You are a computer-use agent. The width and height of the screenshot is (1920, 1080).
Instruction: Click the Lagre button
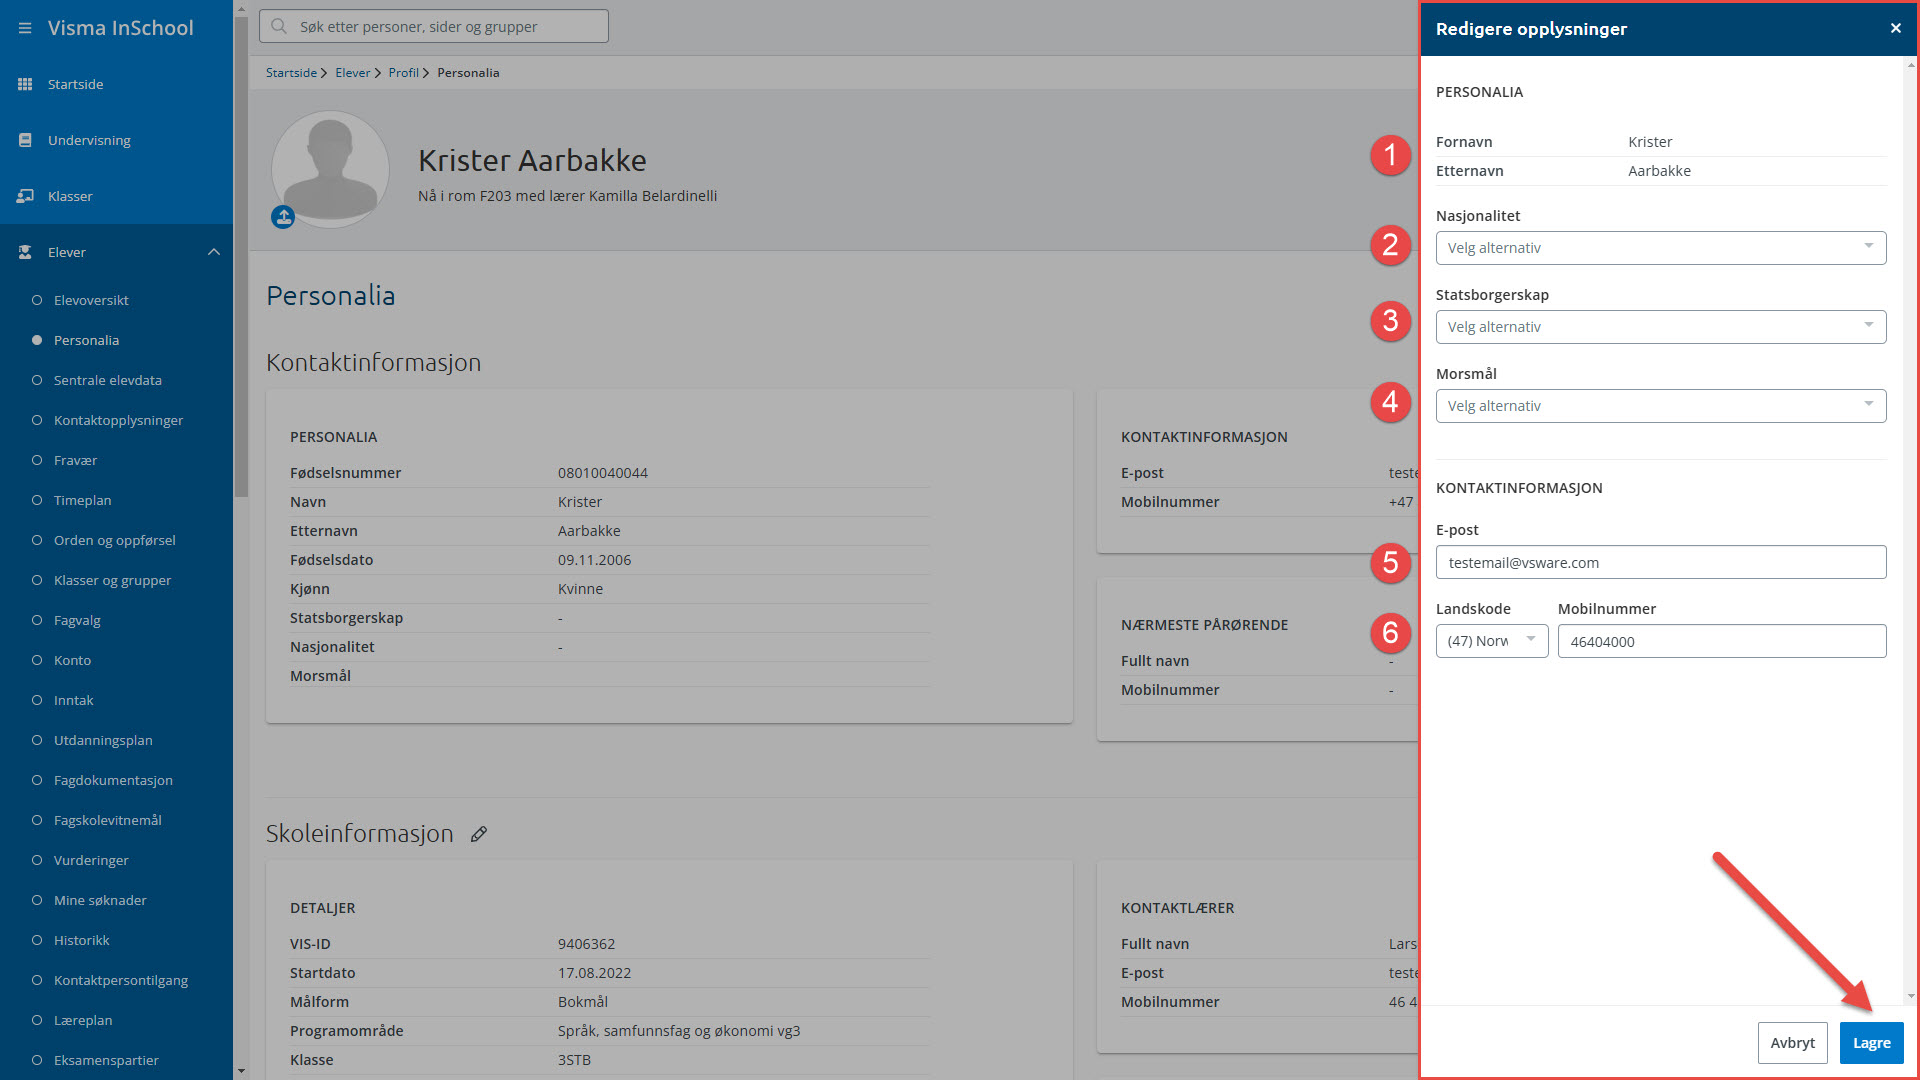(1871, 1043)
